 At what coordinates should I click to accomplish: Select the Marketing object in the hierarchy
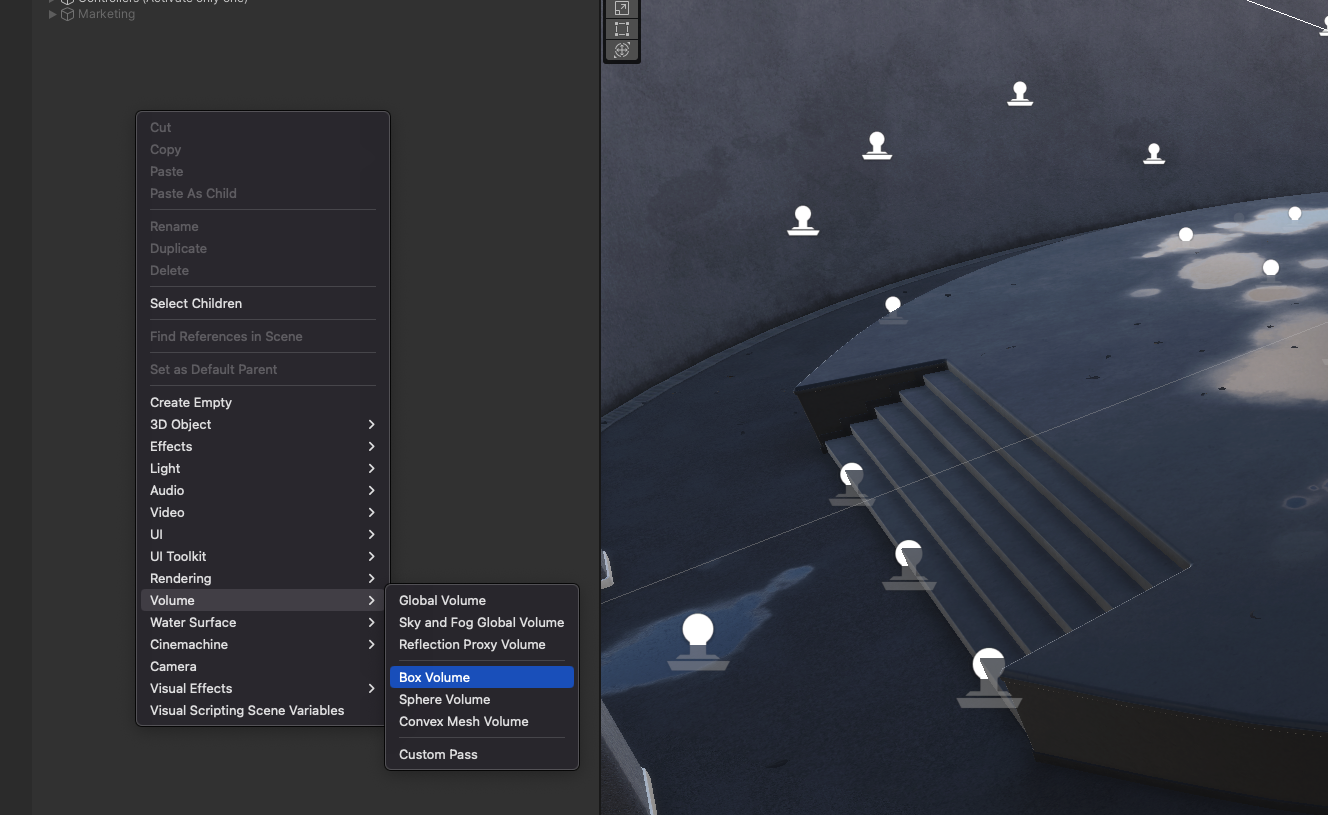click(106, 14)
